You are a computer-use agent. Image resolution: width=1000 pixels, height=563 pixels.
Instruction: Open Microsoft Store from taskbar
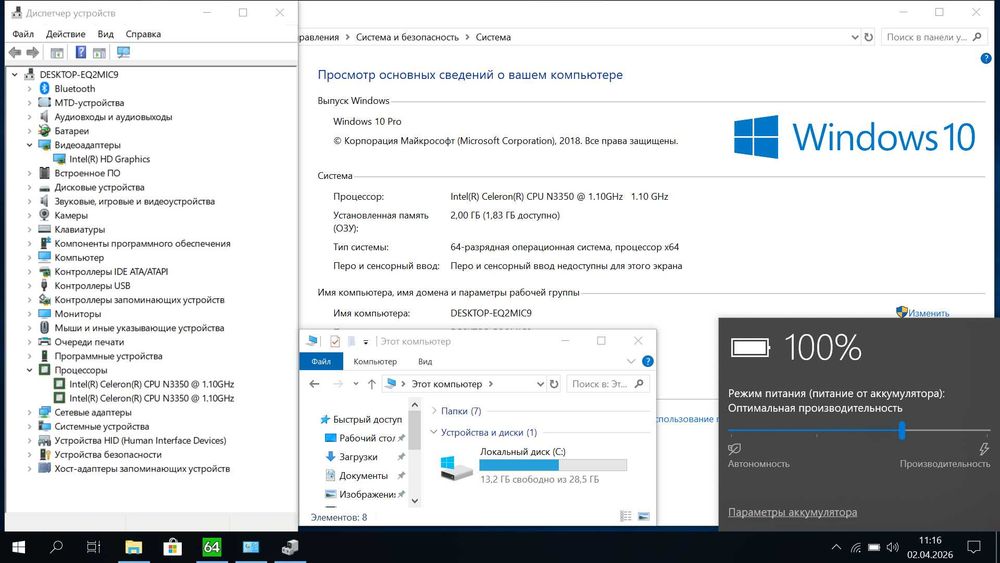pos(172,547)
